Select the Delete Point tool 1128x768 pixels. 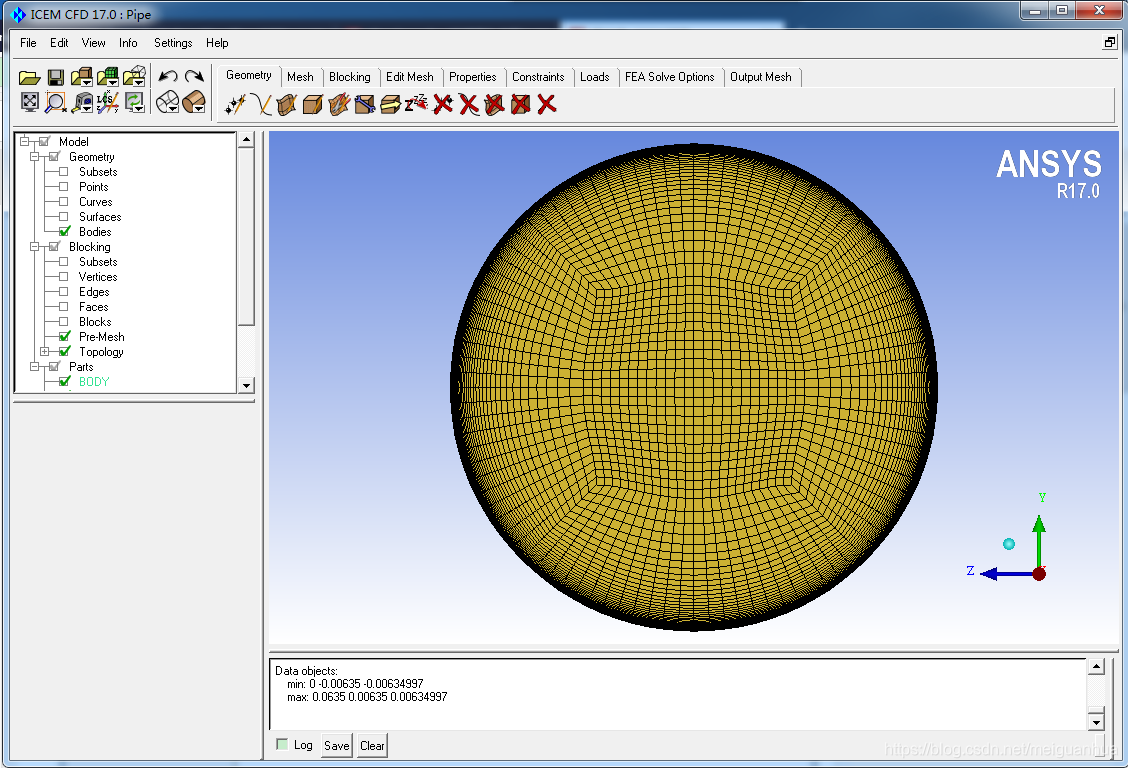[443, 105]
